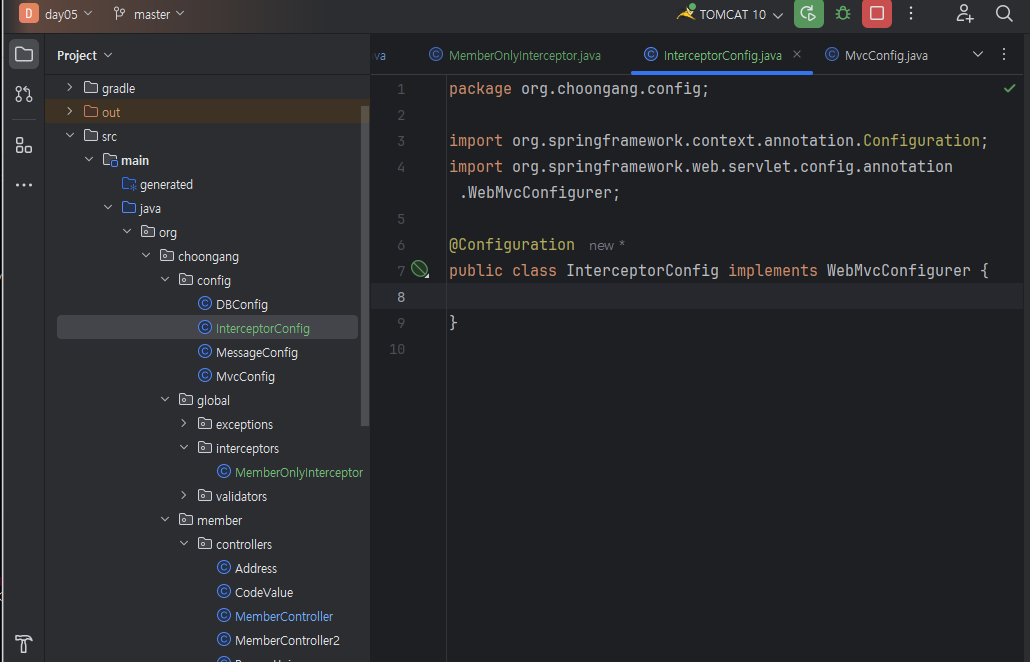Viewport: 1030px width, 662px height.
Task: Show more tool windows ellipsis in sidebar
Action: [24, 185]
